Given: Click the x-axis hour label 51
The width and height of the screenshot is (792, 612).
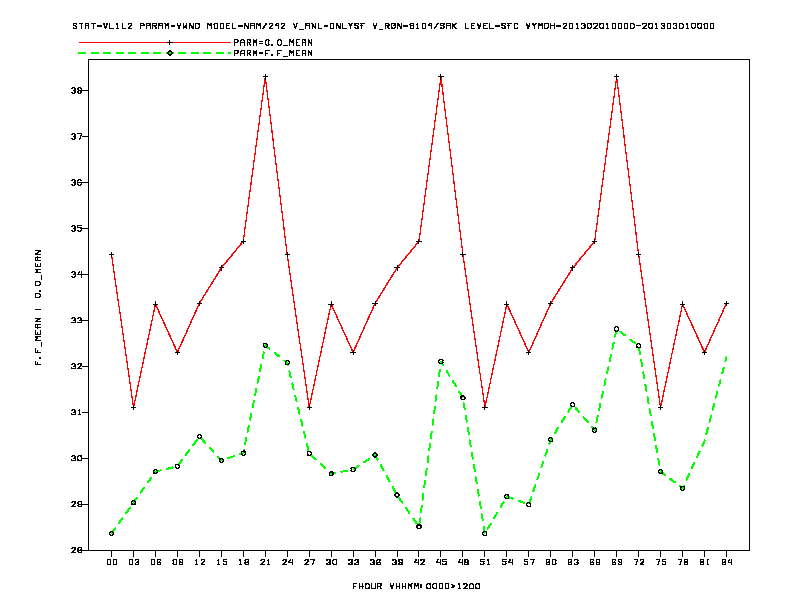Looking at the screenshot, I should tap(485, 562).
